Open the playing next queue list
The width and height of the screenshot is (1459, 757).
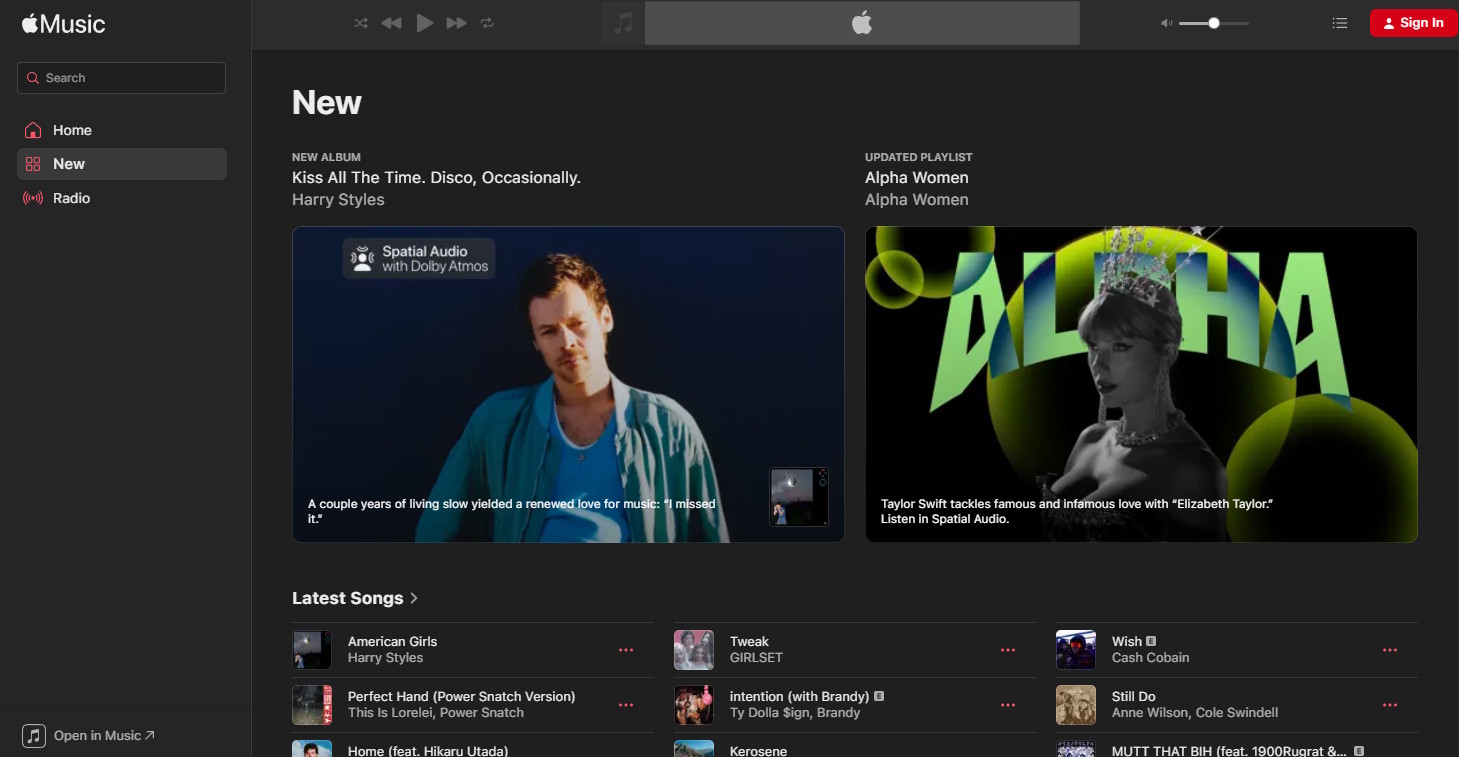click(x=1340, y=23)
